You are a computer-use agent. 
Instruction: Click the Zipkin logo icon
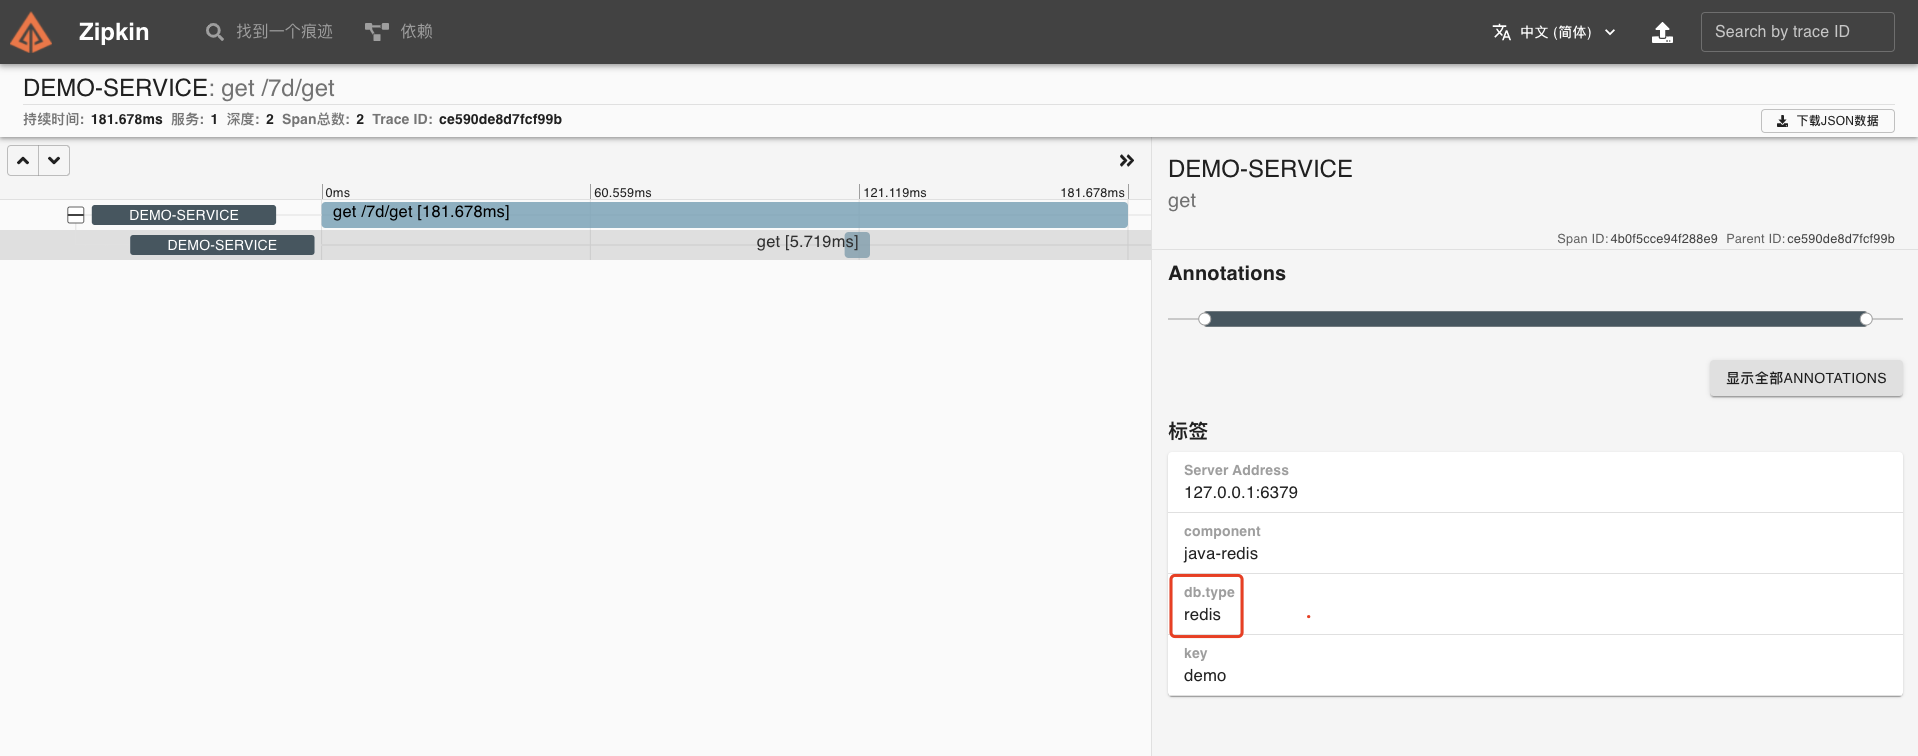point(30,32)
